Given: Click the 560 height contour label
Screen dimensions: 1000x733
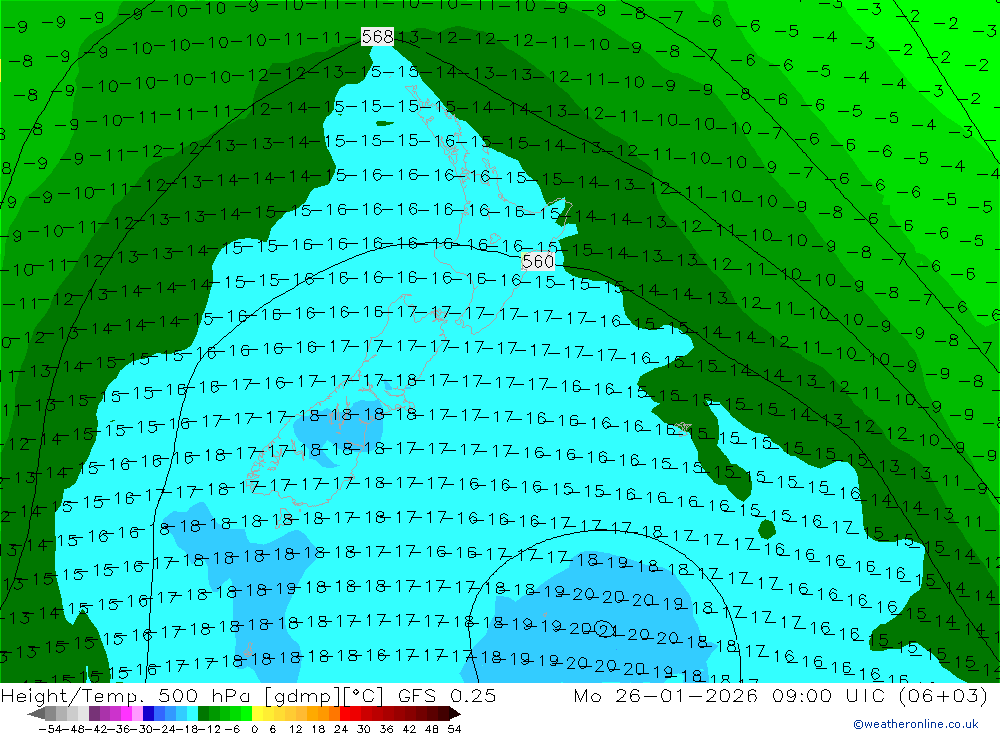Looking at the screenshot, I should [x=538, y=261].
